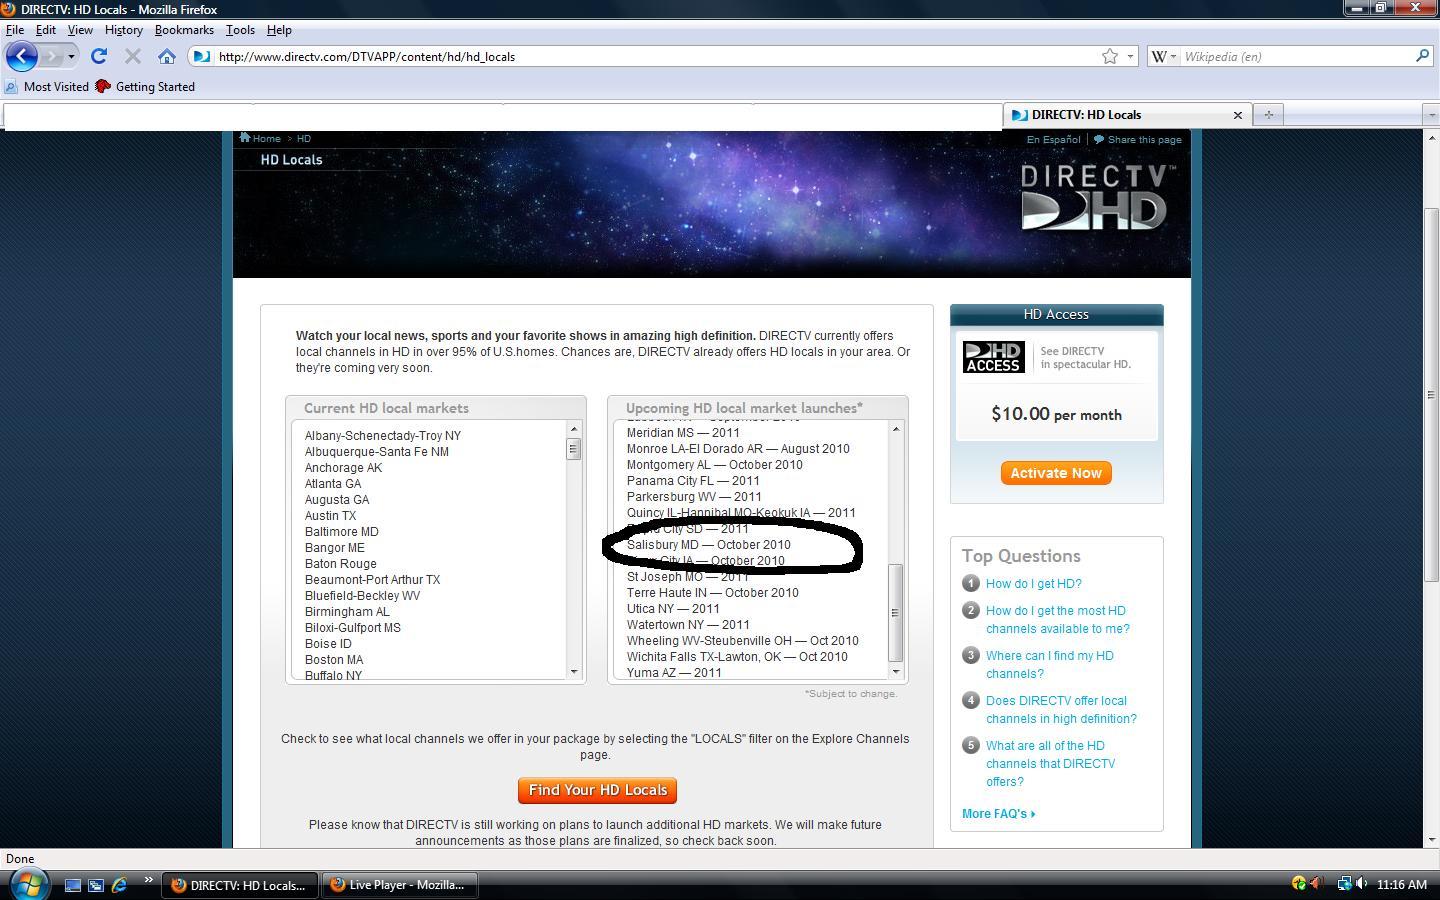This screenshot has height=900, width=1440.
Task: Open question about most HD channels available
Action: pyautogui.click(x=1057, y=620)
